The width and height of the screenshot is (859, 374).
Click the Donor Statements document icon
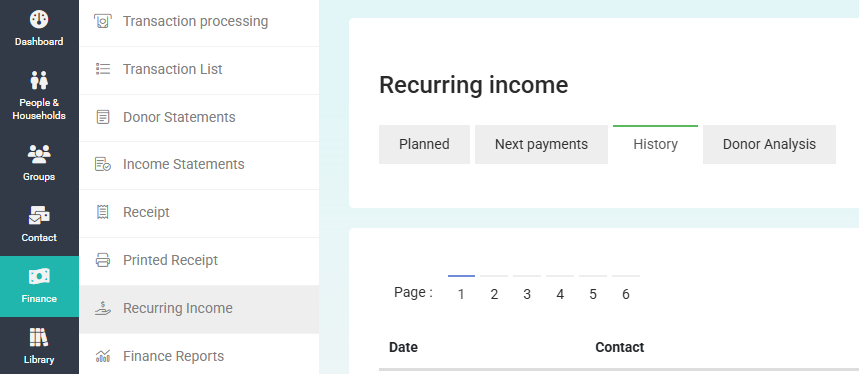pyautogui.click(x=102, y=117)
